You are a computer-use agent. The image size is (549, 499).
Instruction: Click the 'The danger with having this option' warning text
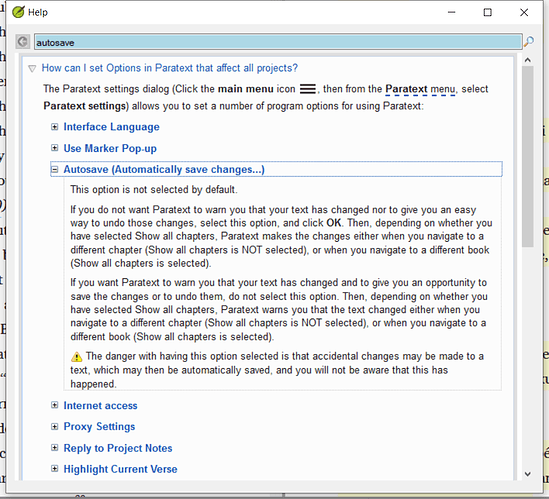click(x=277, y=370)
